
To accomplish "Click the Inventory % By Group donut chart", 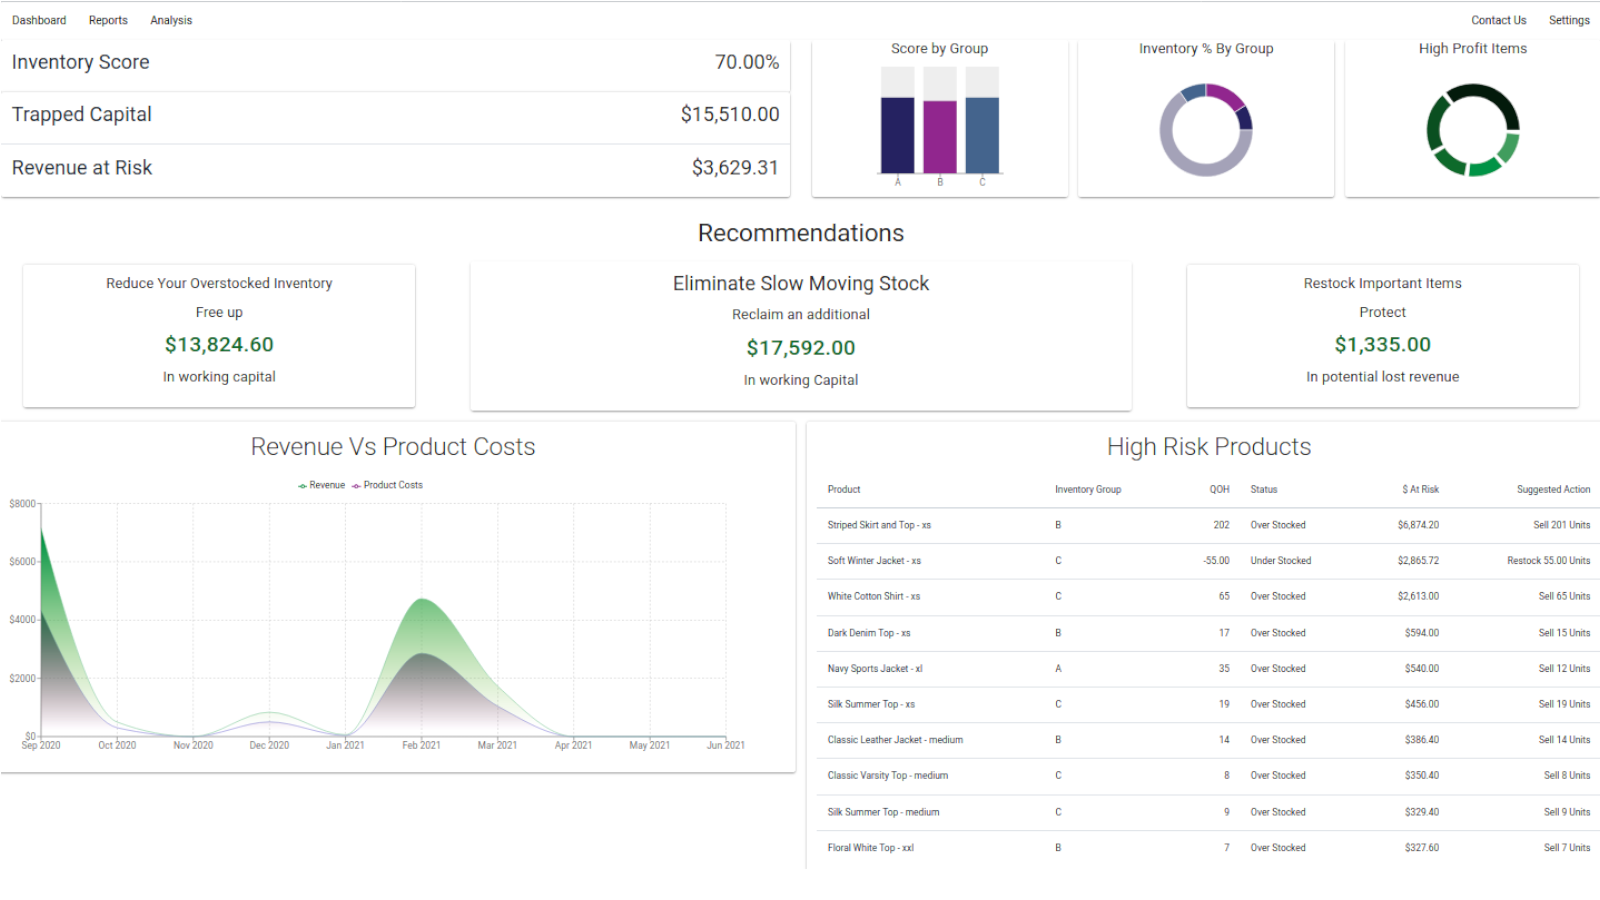I will [x=1206, y=130].
